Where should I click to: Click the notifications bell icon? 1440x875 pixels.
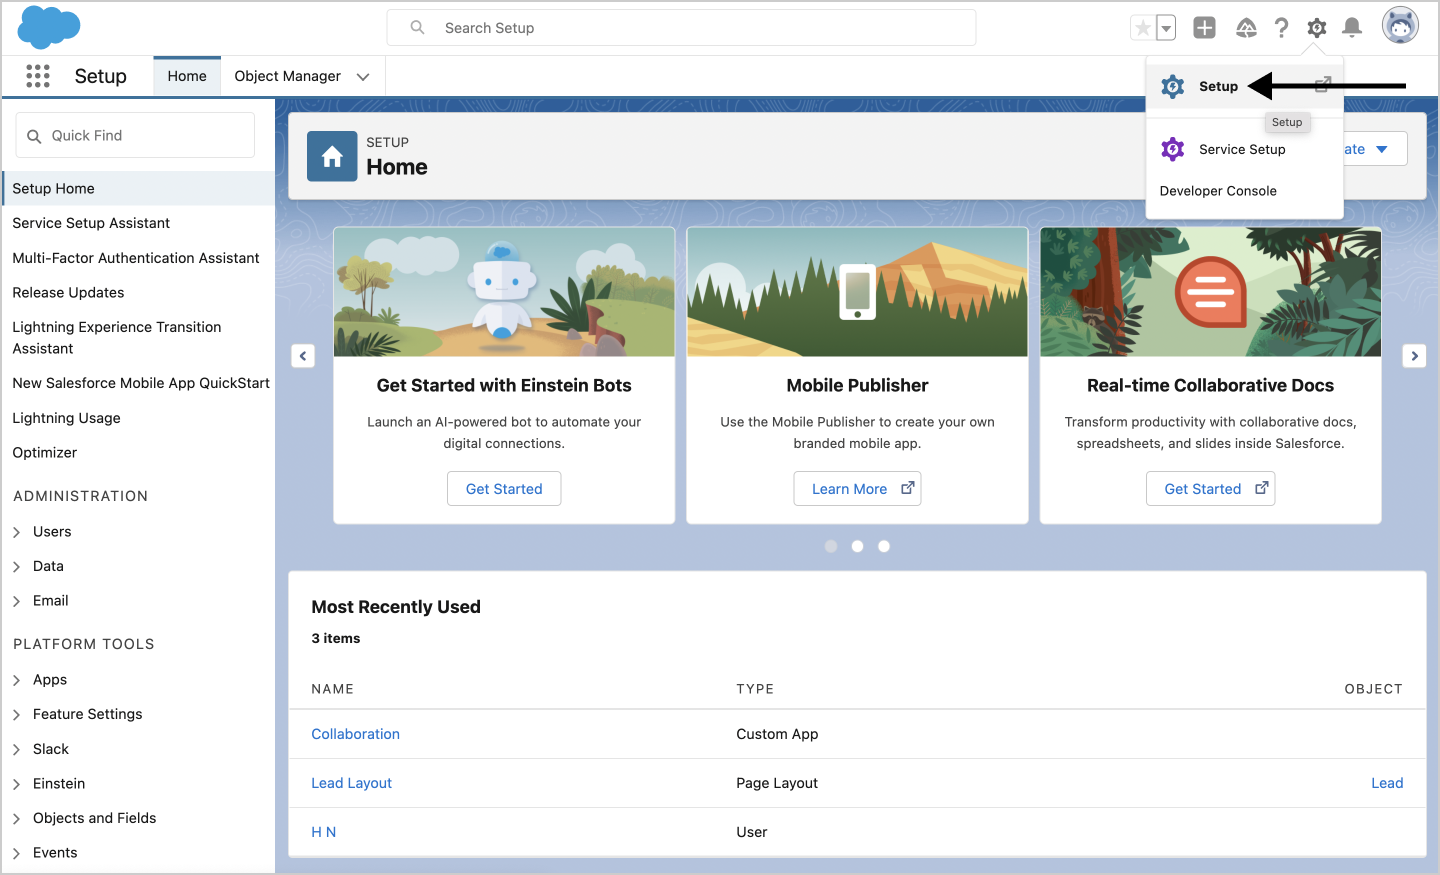tap(1352, 28)
